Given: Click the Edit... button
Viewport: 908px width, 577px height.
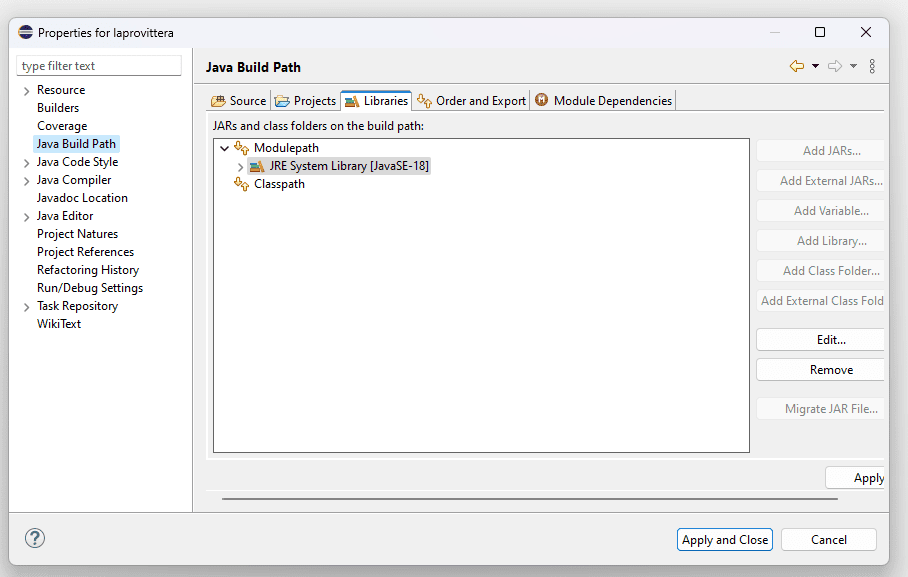Looking at the screenshot, I should coord(821,339).
